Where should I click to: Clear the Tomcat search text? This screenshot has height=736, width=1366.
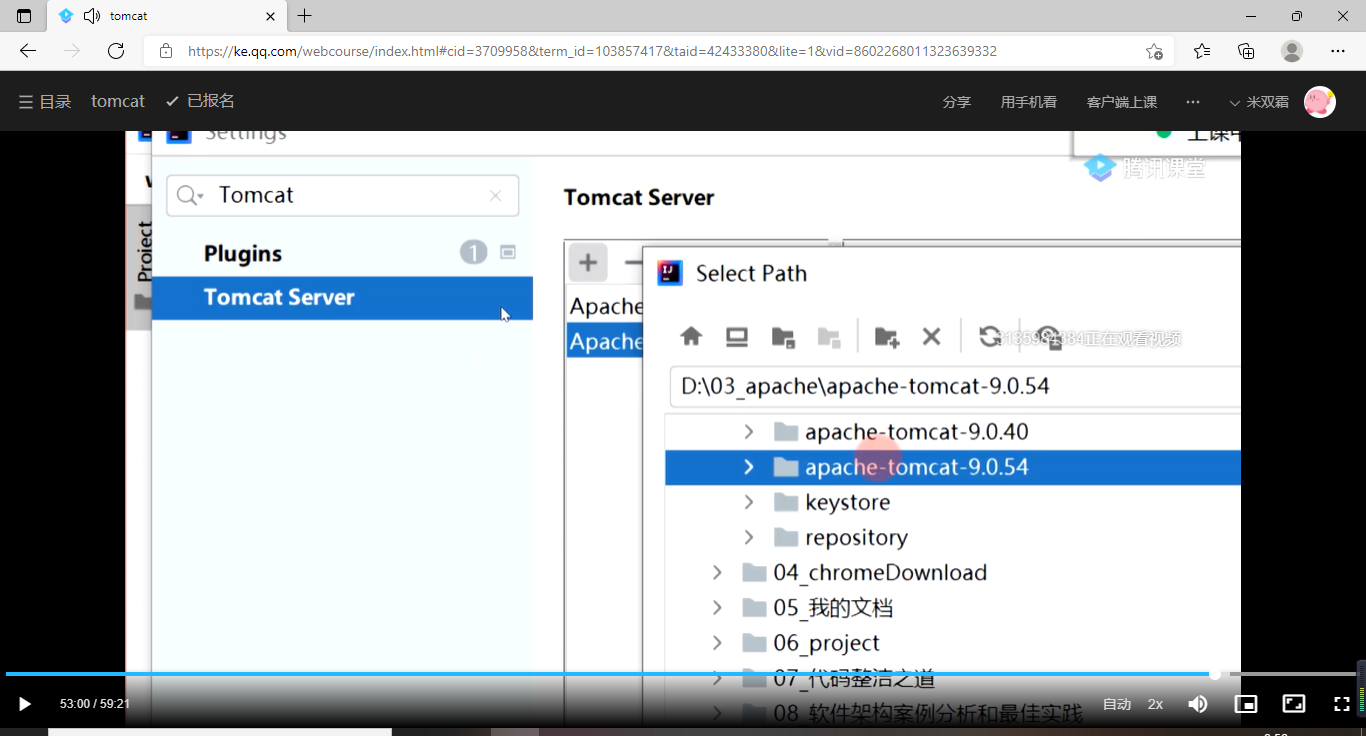click(495, 196)
